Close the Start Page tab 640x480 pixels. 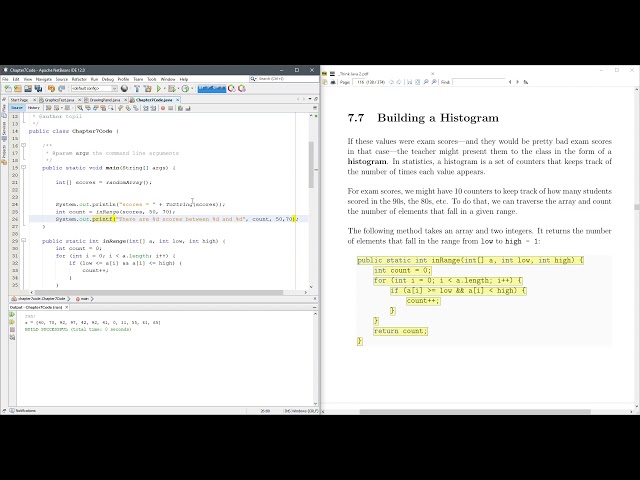[x=34, y=100]
